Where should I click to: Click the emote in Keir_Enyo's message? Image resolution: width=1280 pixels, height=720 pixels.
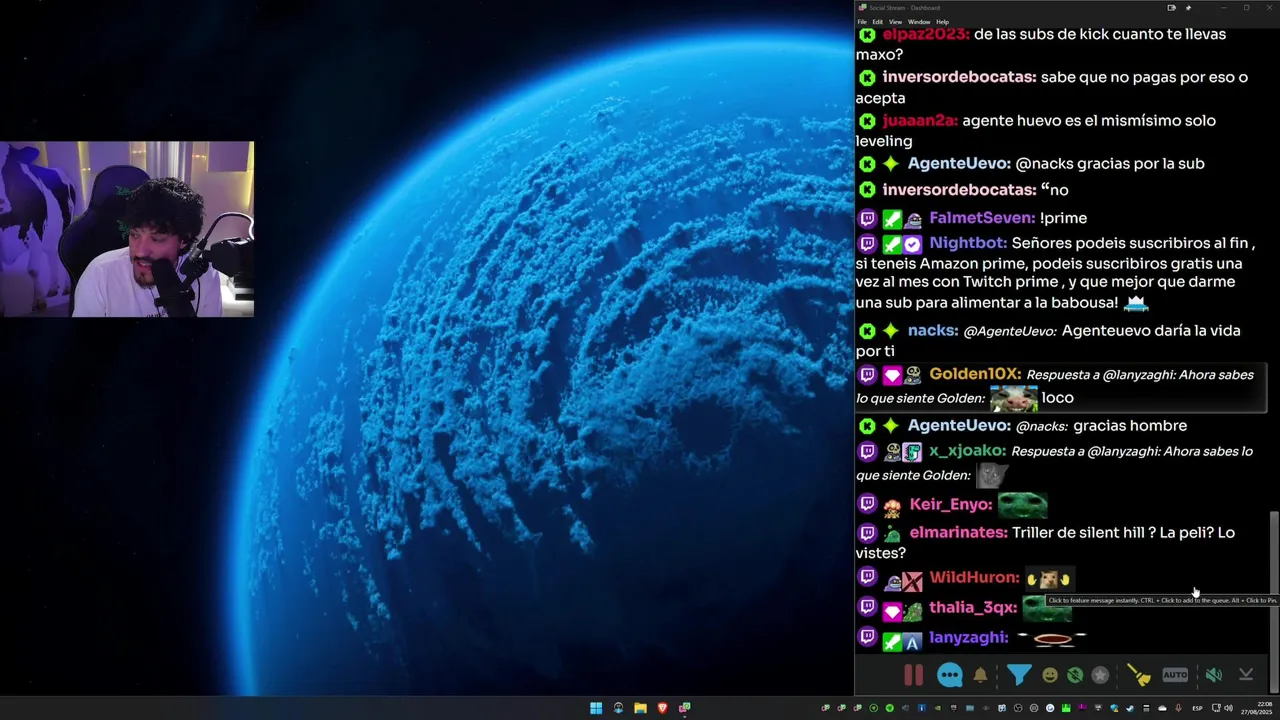pos(1022,504)
